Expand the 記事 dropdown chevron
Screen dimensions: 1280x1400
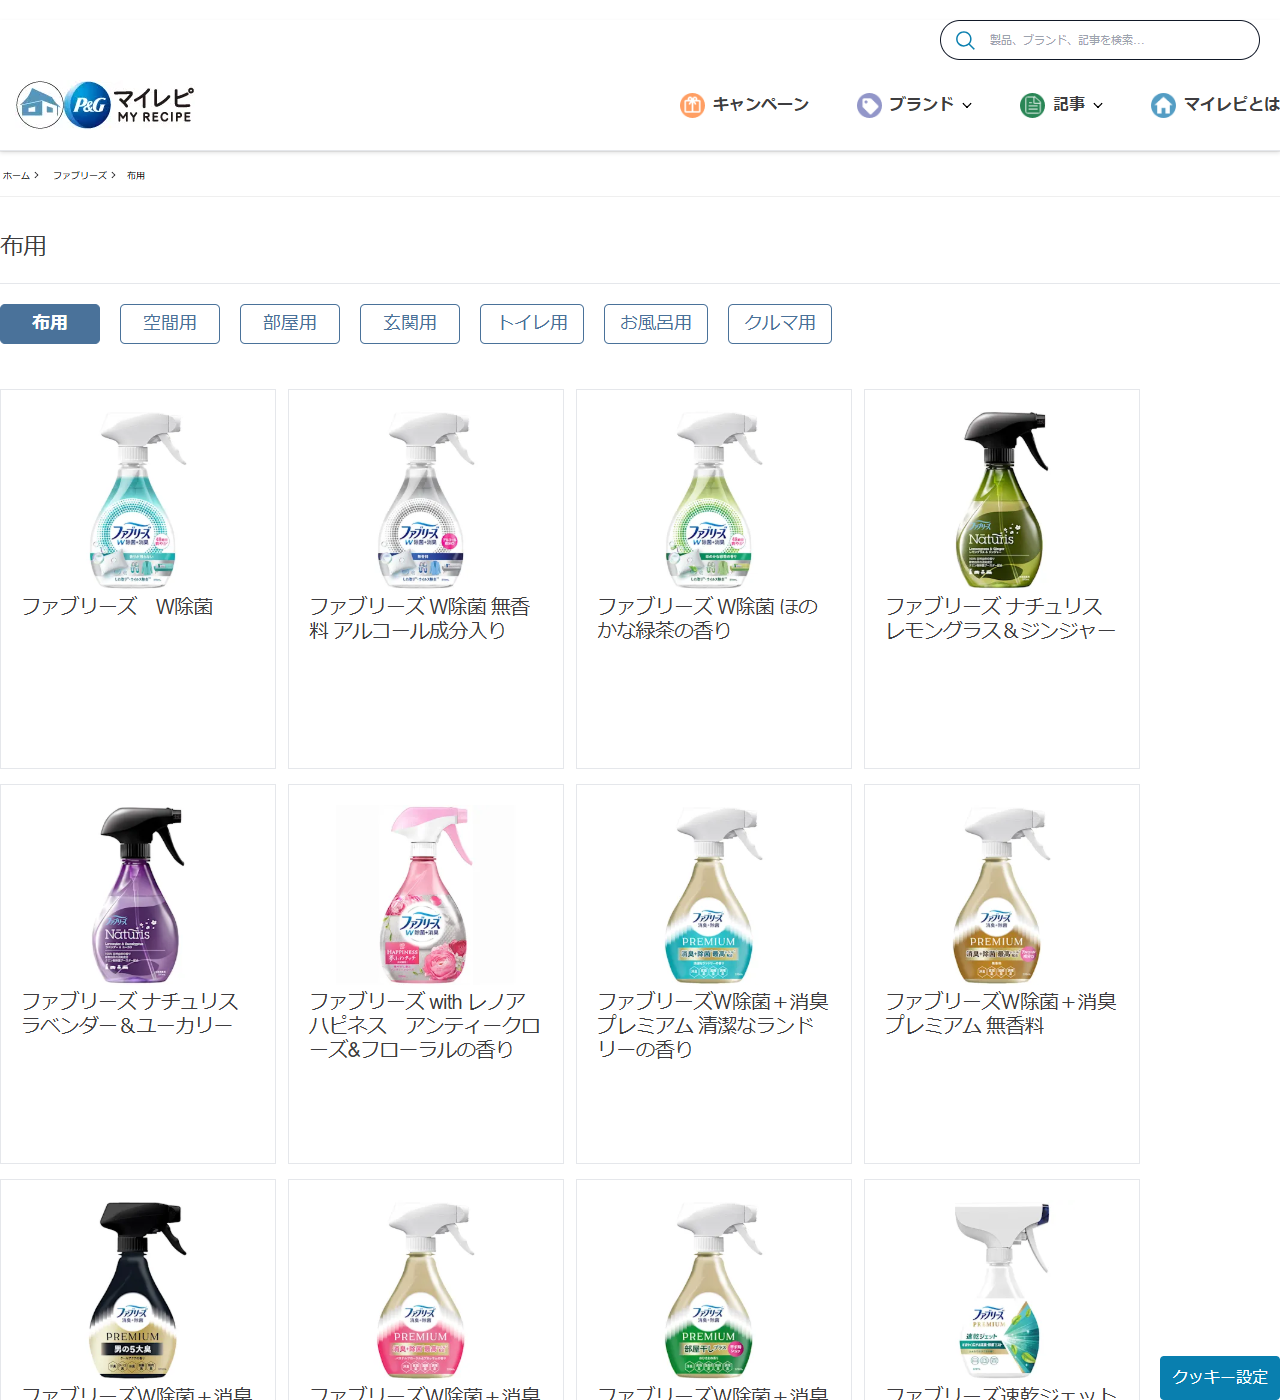click(1098, 105)
